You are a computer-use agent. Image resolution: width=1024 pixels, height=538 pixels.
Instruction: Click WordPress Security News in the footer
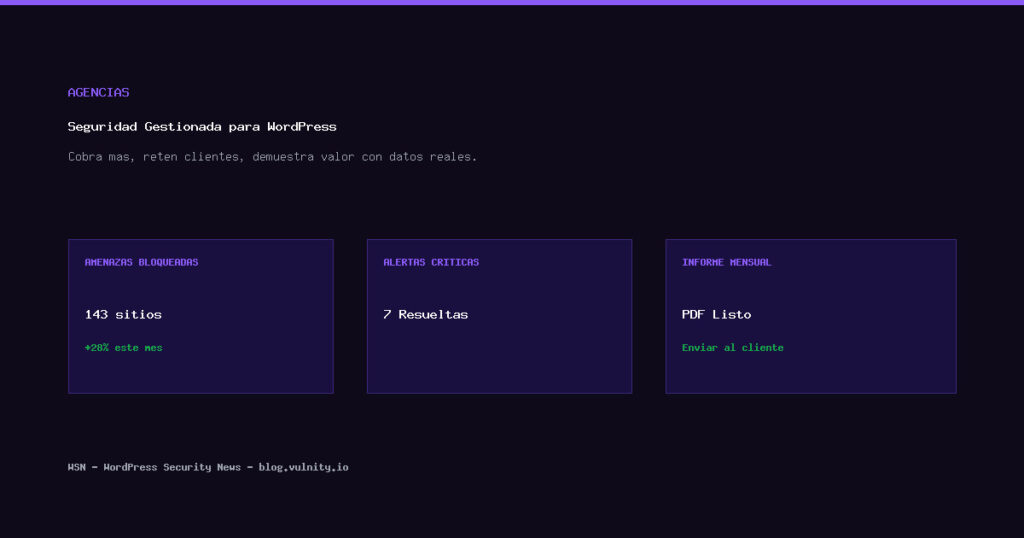point(172,467)
